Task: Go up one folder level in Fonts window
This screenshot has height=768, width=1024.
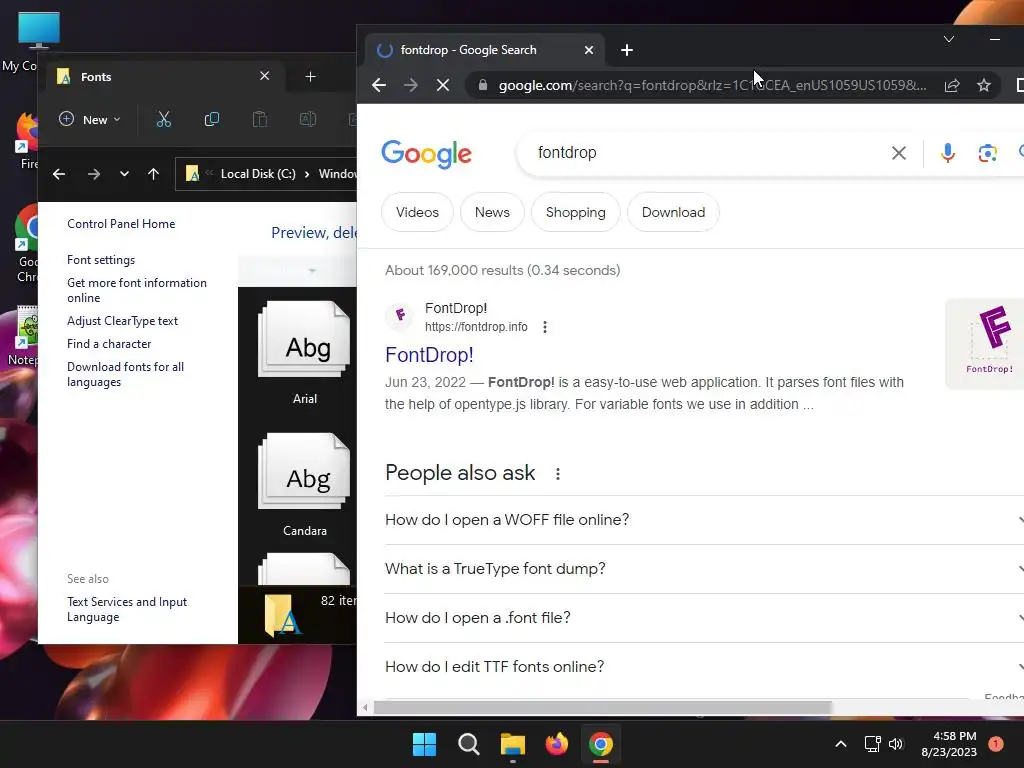Action: click(x=153, y=174)
